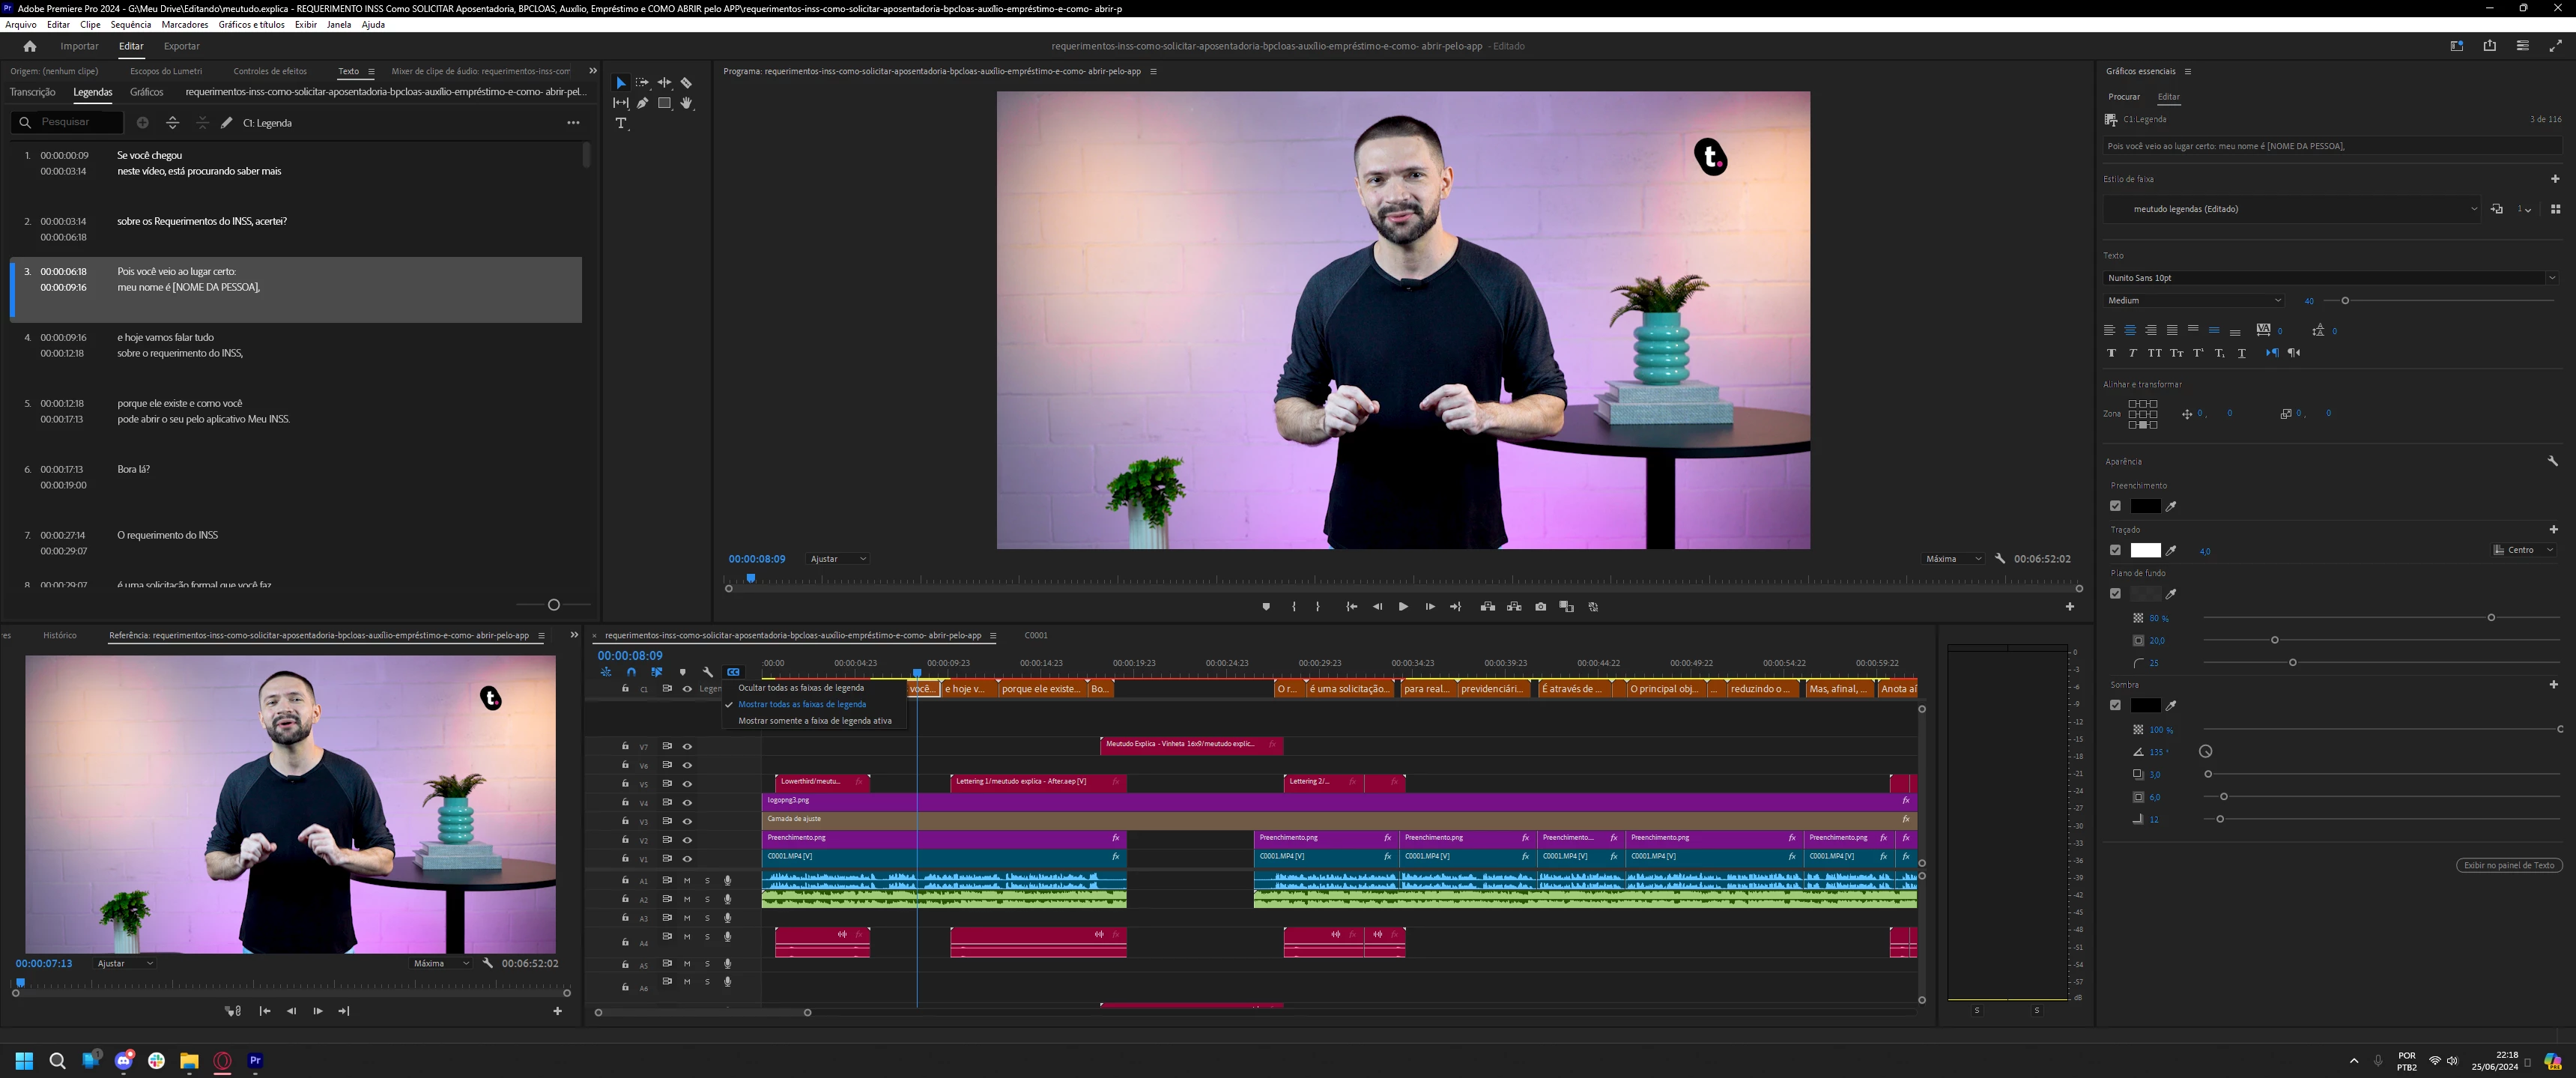2576x1078 pixels.
Task: Disable the Sombra shadow checkbox
Action: point(2115,705)
